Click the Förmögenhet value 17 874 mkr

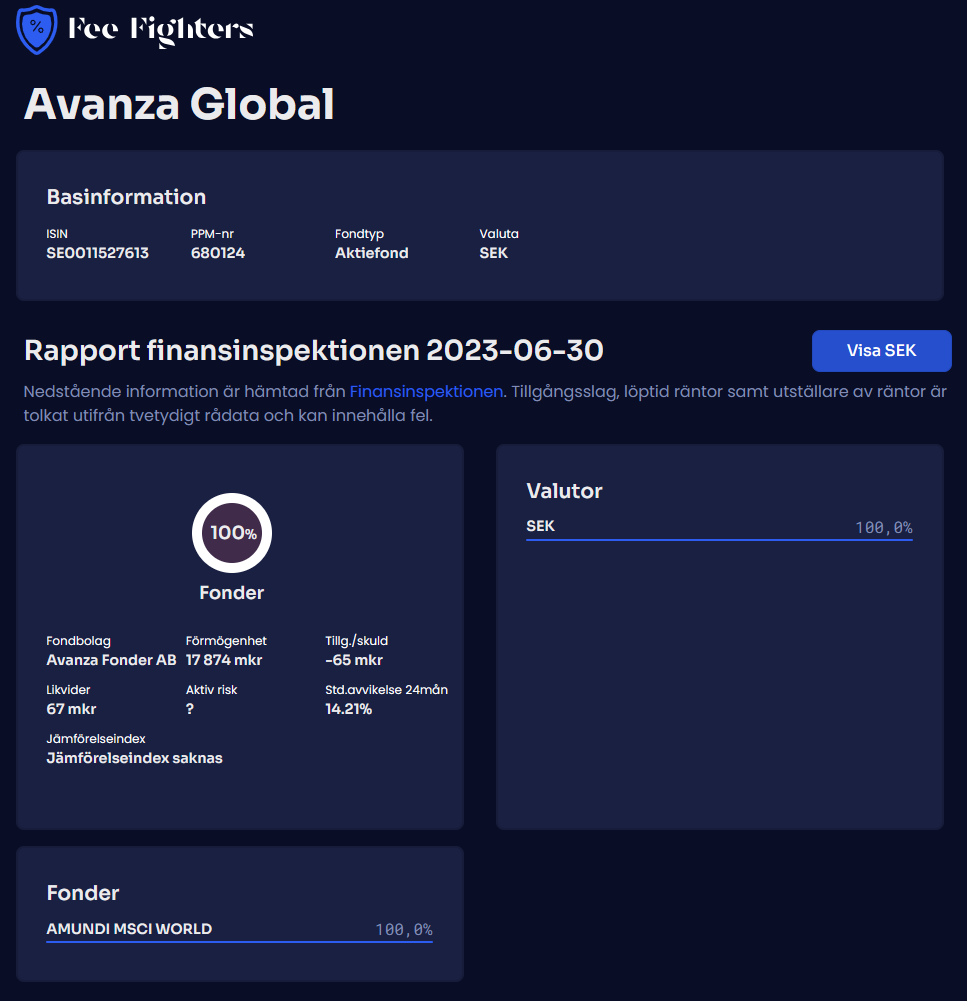224,660
